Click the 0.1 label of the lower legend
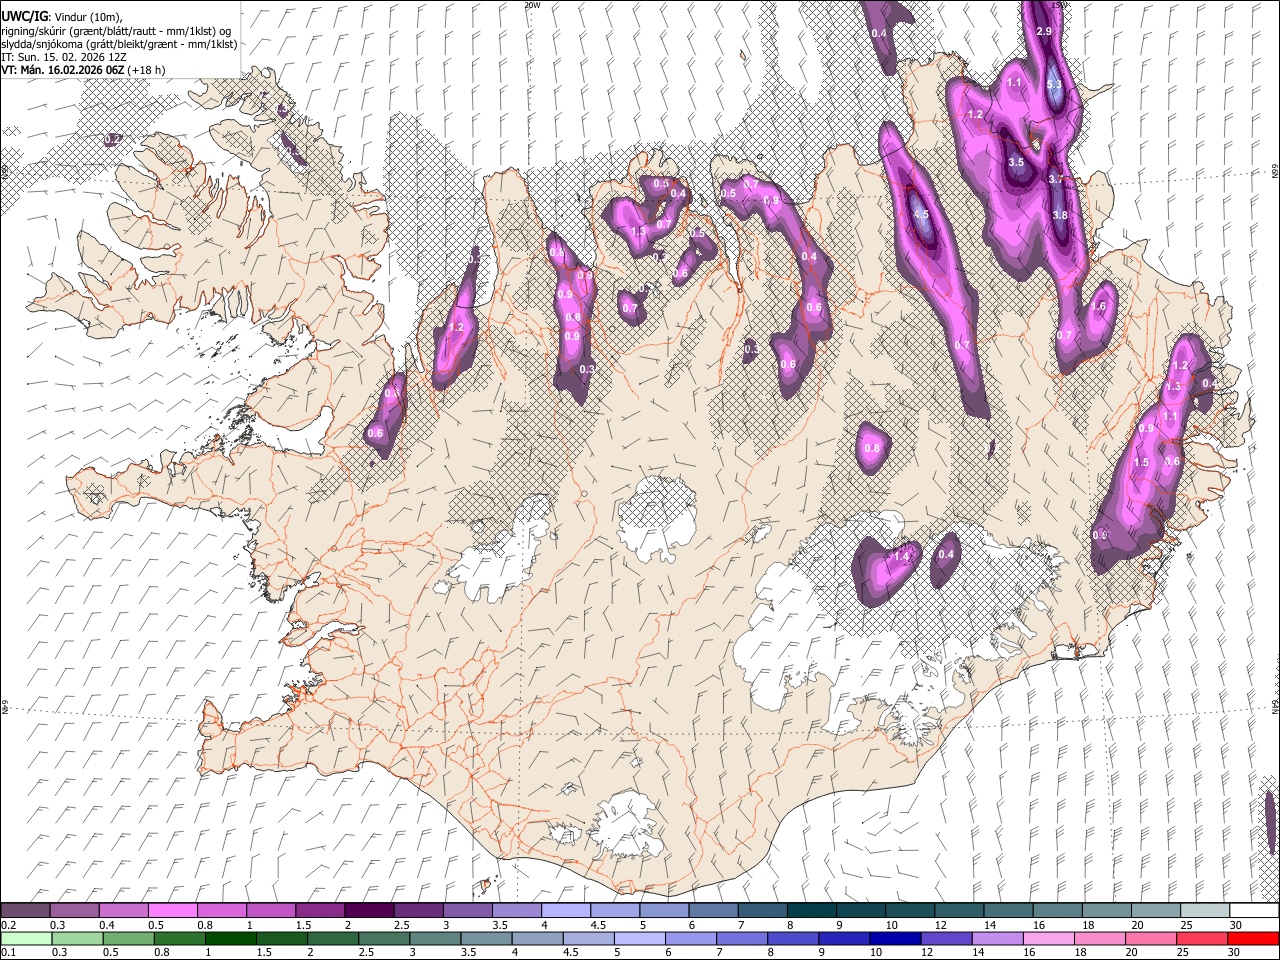The image size is (1280, 960). [7, 953]
